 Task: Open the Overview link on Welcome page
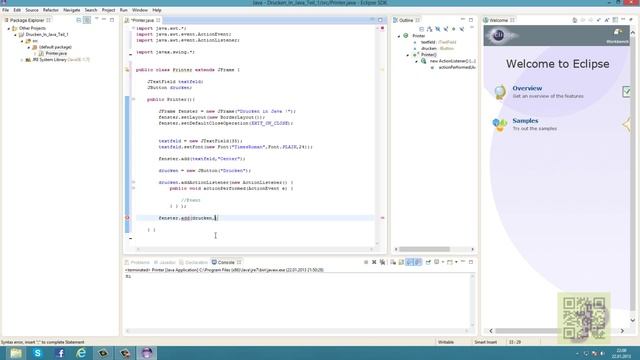[x=527, y=88]
